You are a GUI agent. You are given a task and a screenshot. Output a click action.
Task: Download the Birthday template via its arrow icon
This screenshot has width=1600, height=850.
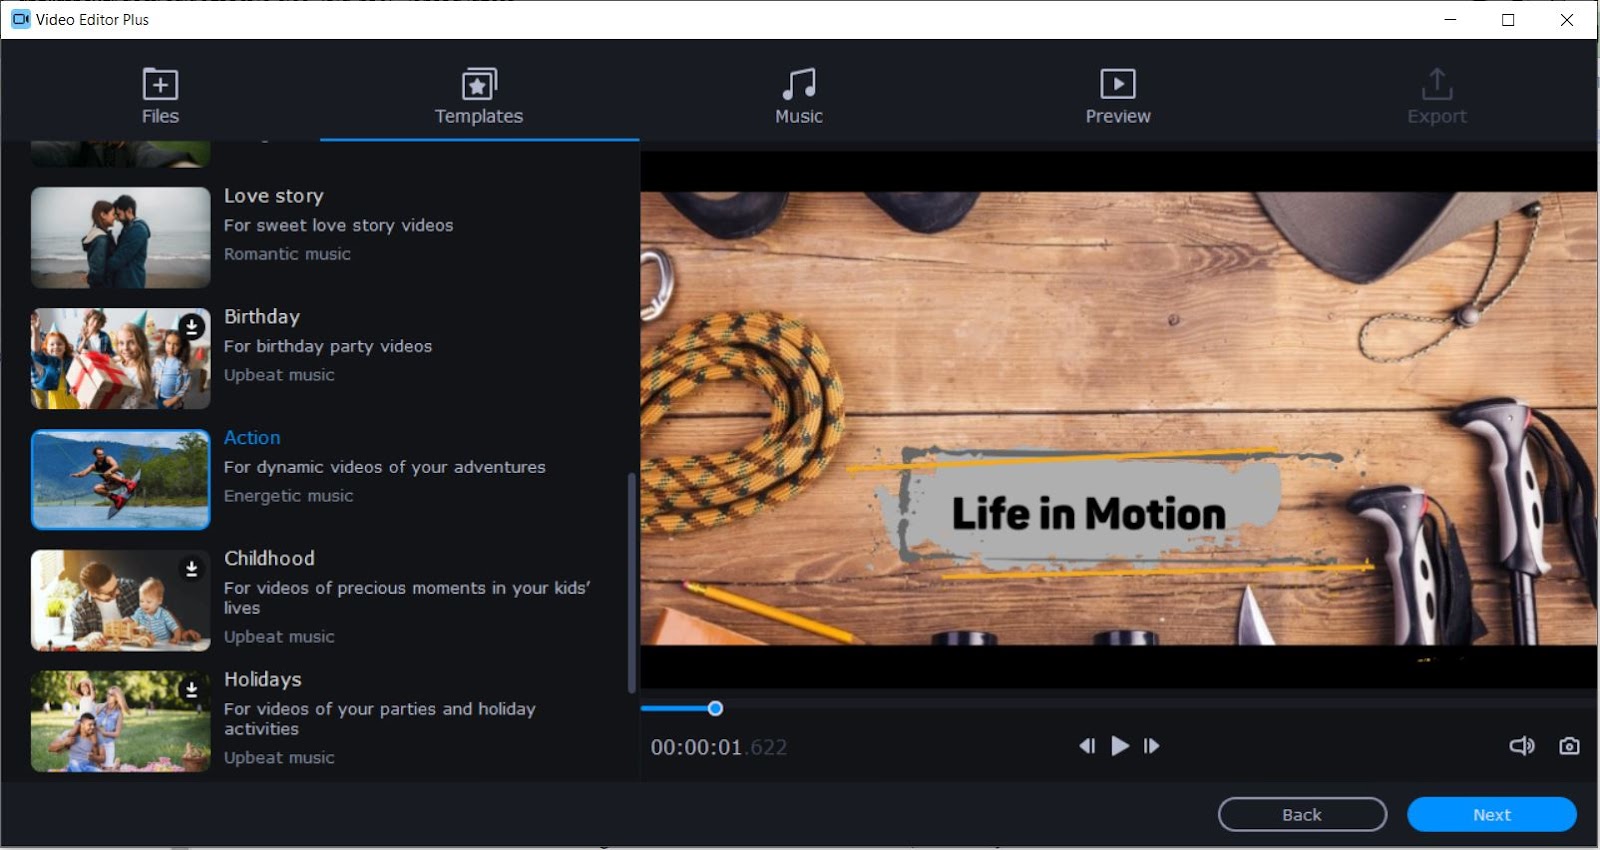(x=192, y=326)
